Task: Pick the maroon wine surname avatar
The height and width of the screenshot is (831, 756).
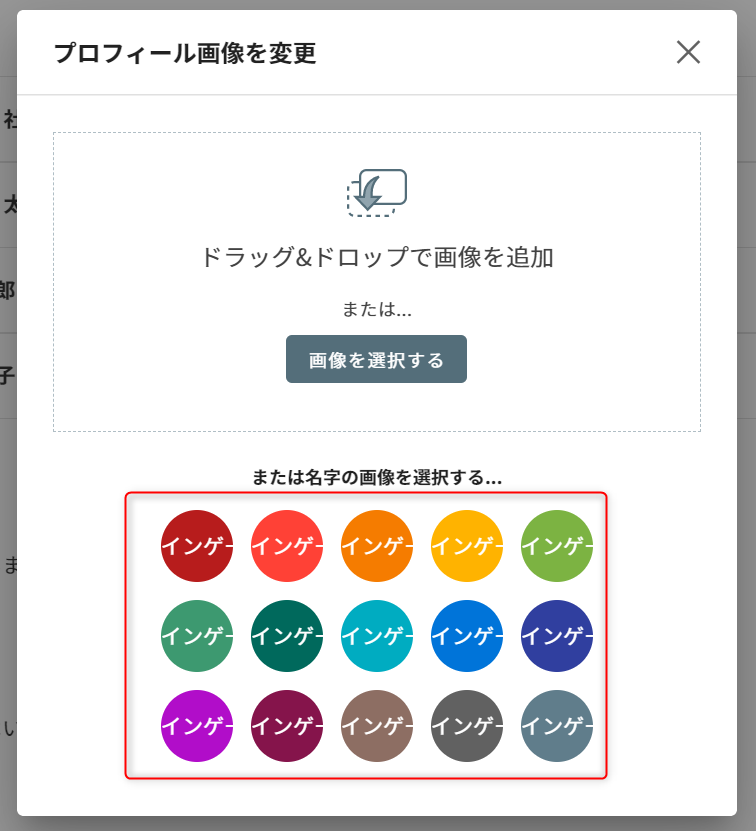Action: 287,726
